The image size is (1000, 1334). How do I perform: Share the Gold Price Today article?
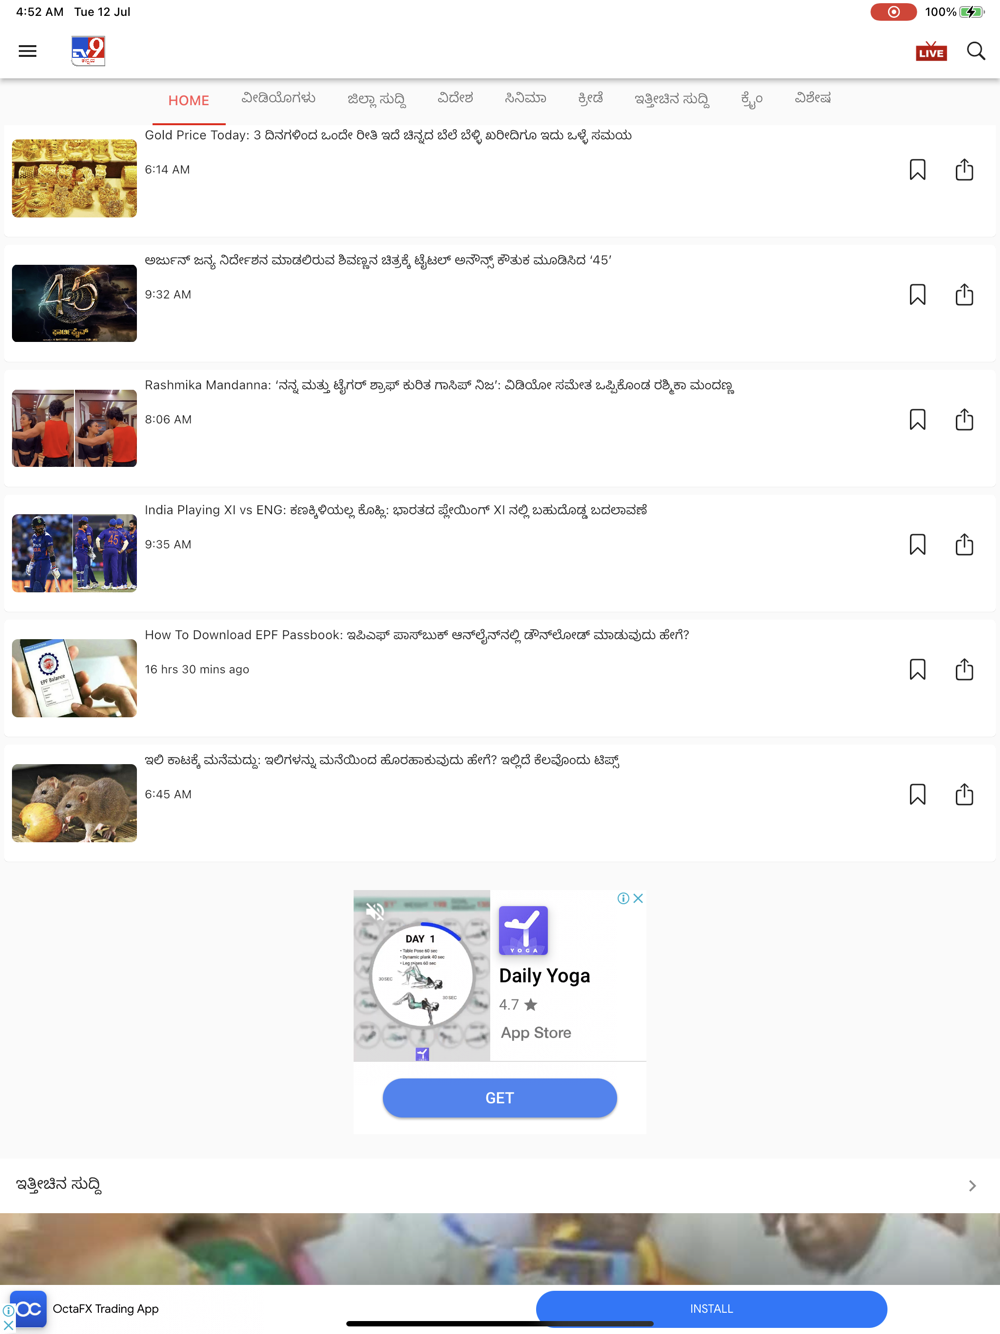[964, 170]
